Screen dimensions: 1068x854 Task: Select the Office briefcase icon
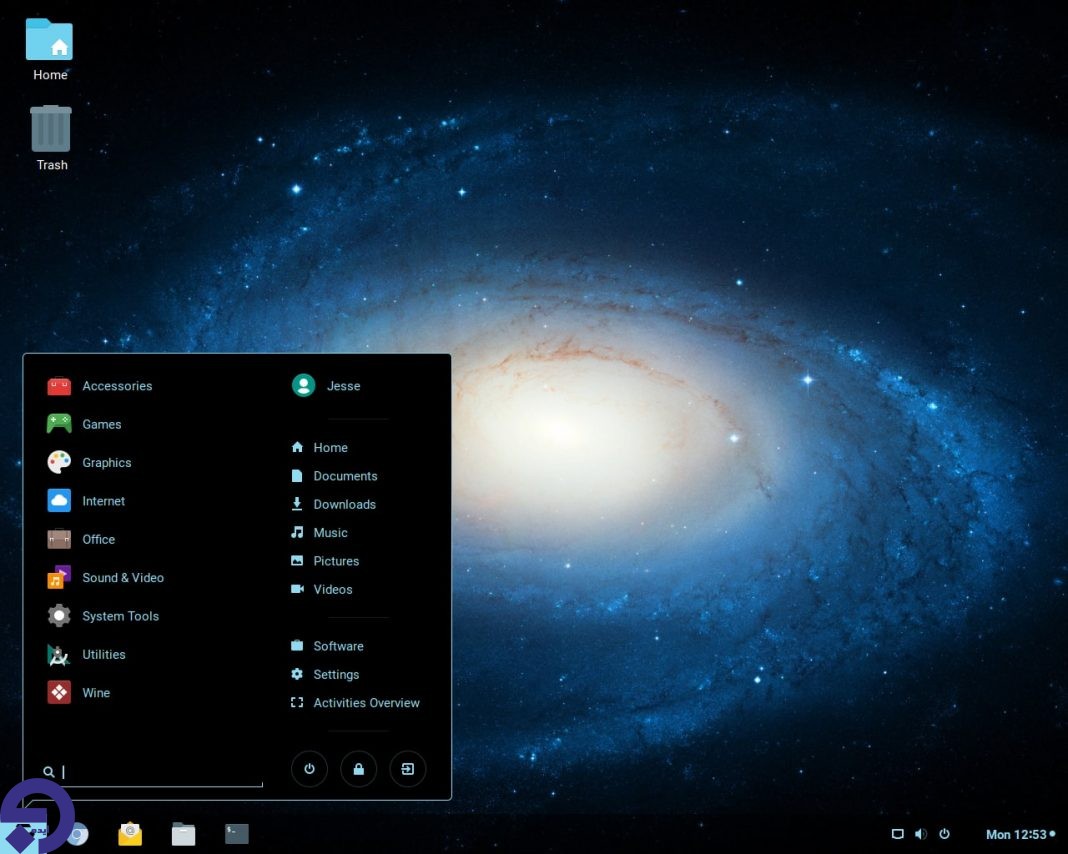[59, 539]
